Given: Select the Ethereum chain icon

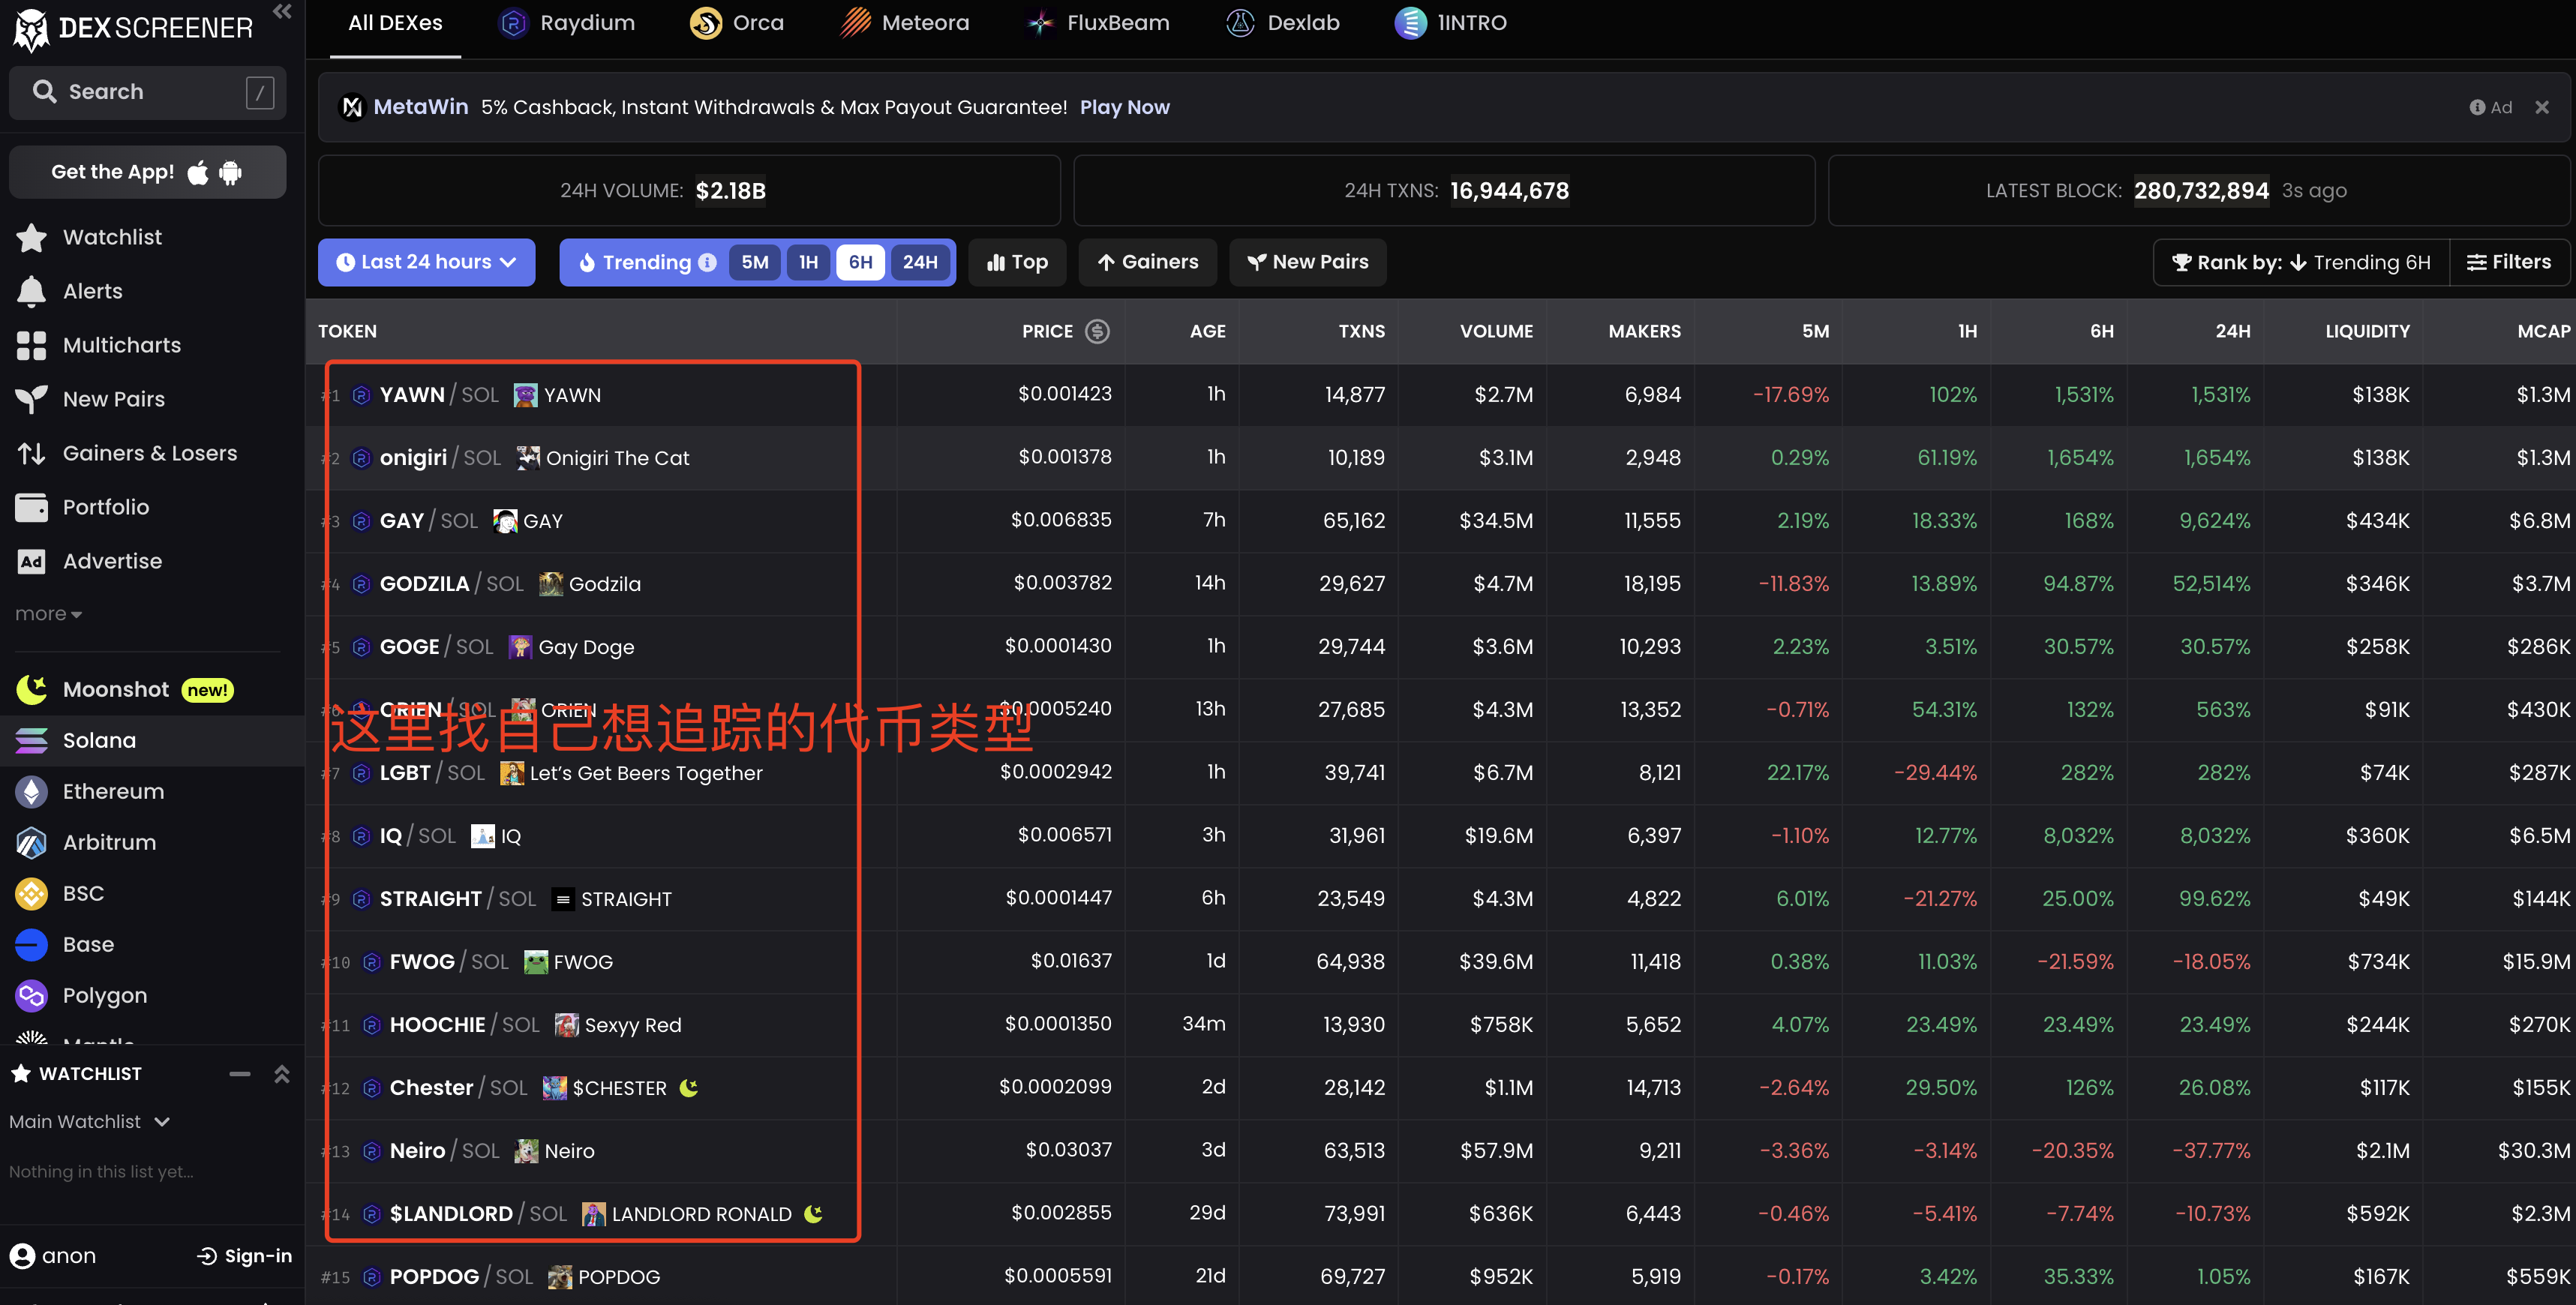Looking at the screenshot, I should click(x=31, y=791).
